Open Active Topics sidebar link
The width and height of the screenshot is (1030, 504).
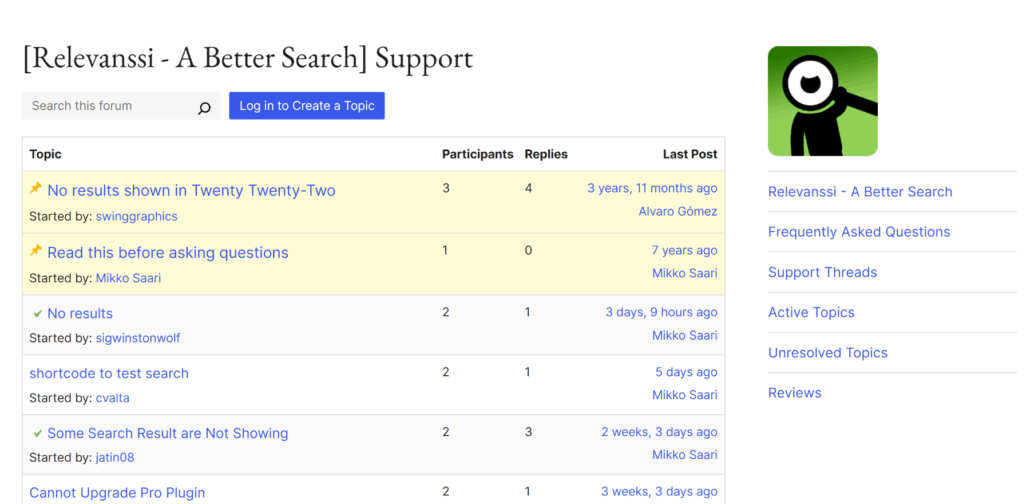click(811, 312)
